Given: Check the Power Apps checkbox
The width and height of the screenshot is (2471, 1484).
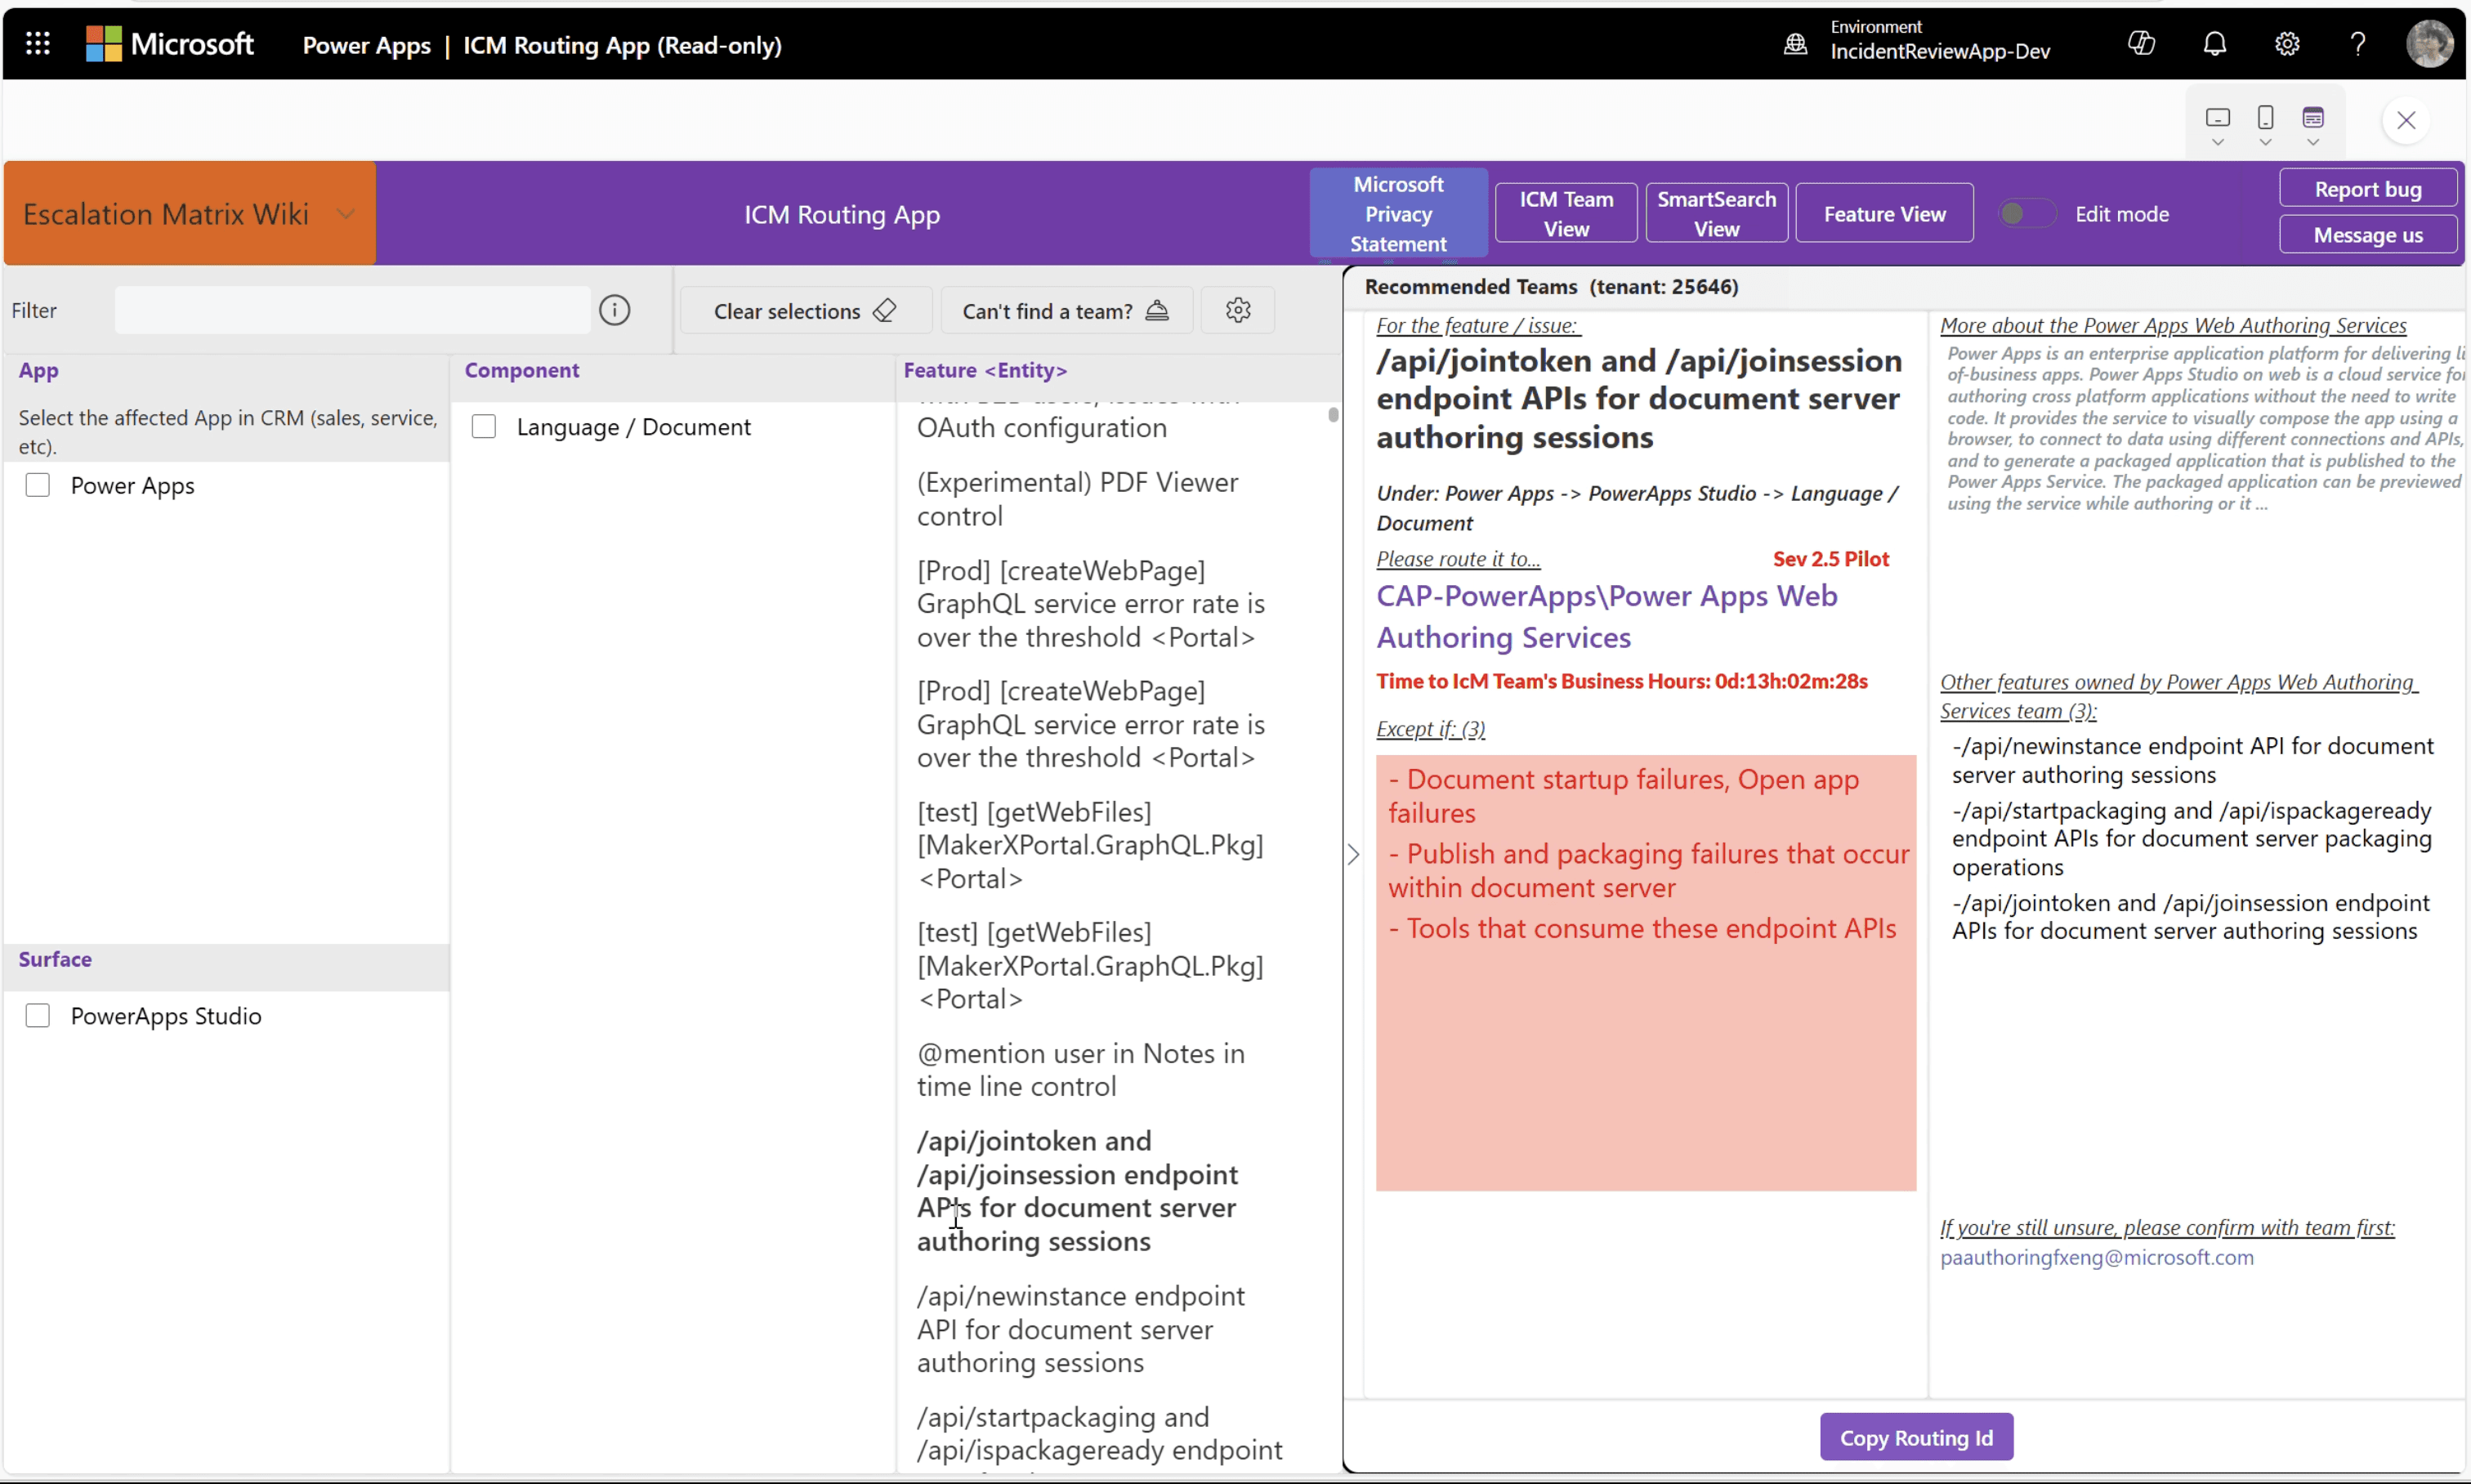Looking at the screenshot, I should (38, 485).
